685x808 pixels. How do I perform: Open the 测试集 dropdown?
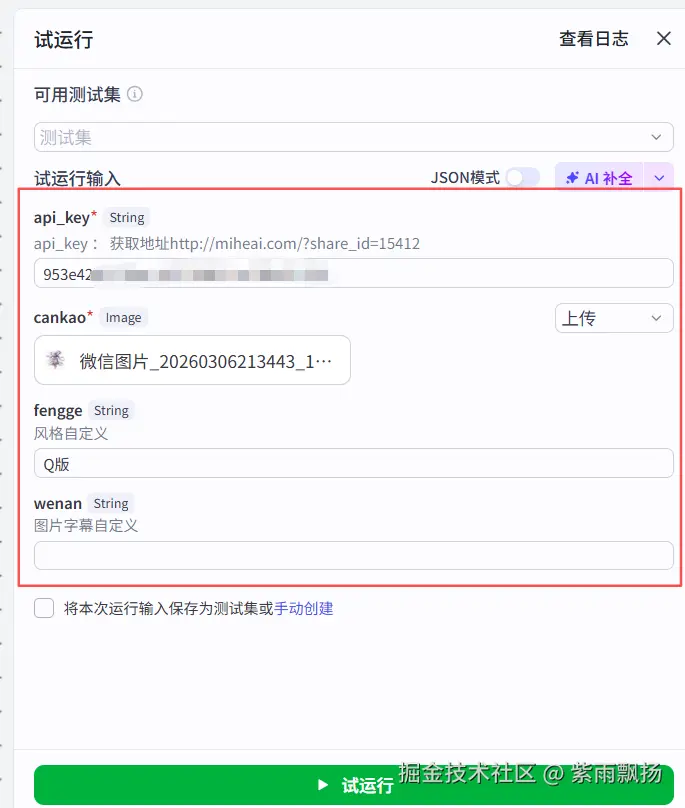[x=354, y=137]
